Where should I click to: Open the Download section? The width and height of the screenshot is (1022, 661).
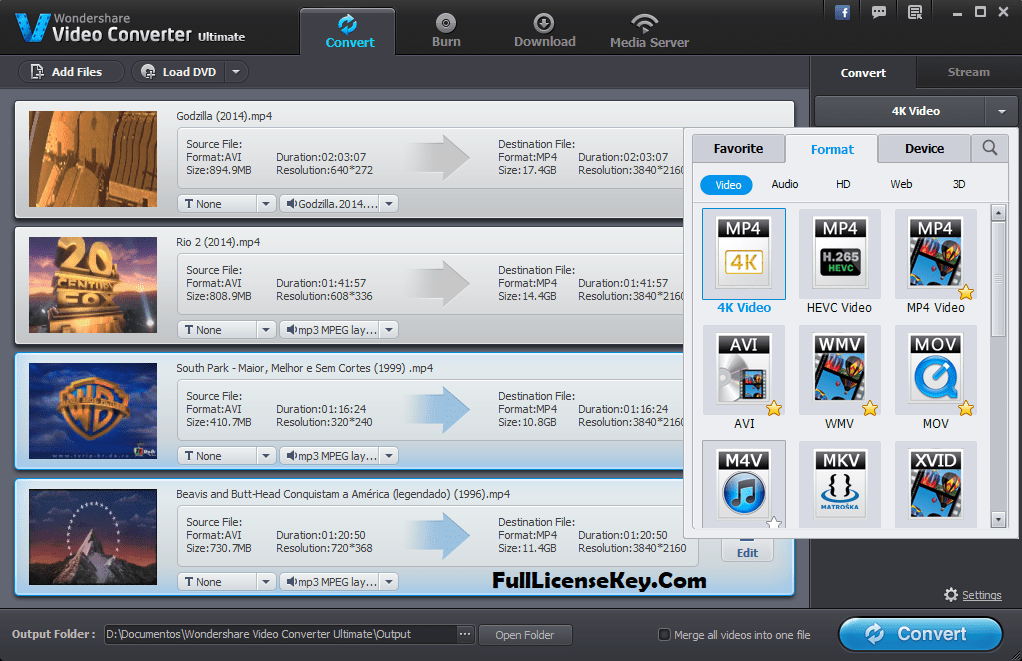tap(544, 30)
